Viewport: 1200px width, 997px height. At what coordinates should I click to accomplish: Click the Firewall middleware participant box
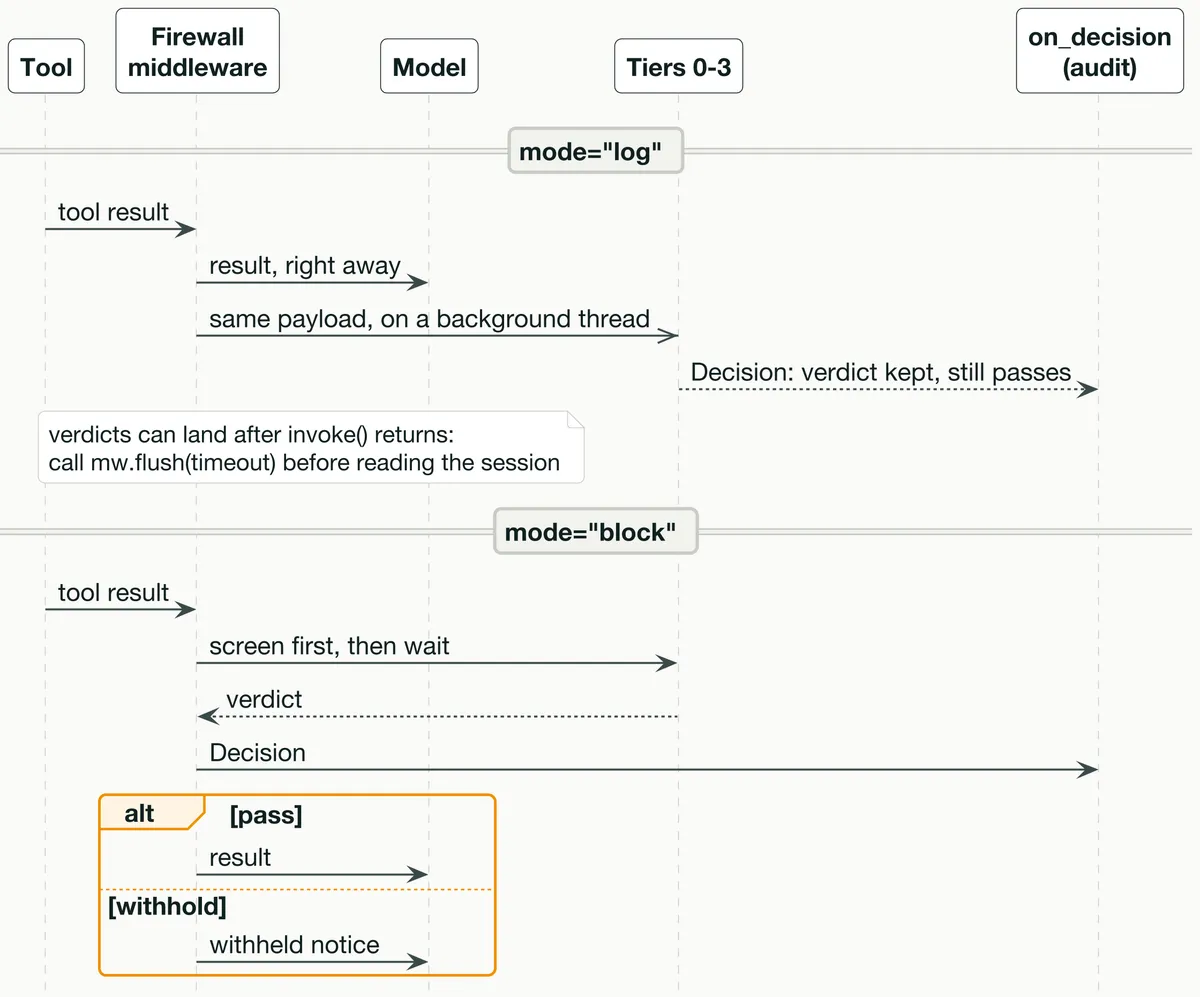196,51
